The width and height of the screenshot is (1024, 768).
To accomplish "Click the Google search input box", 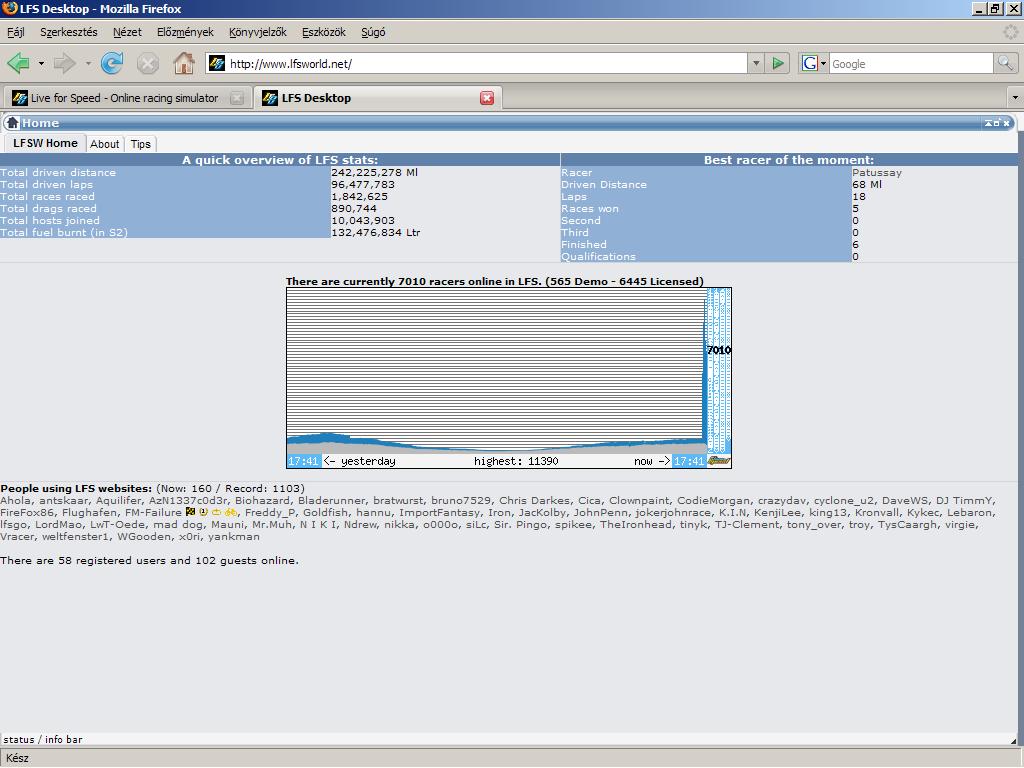I will tap(910, 63).
